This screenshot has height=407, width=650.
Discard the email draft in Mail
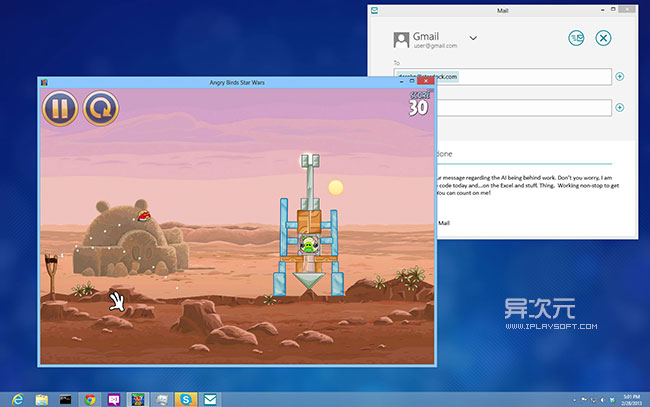click(603, 38)
